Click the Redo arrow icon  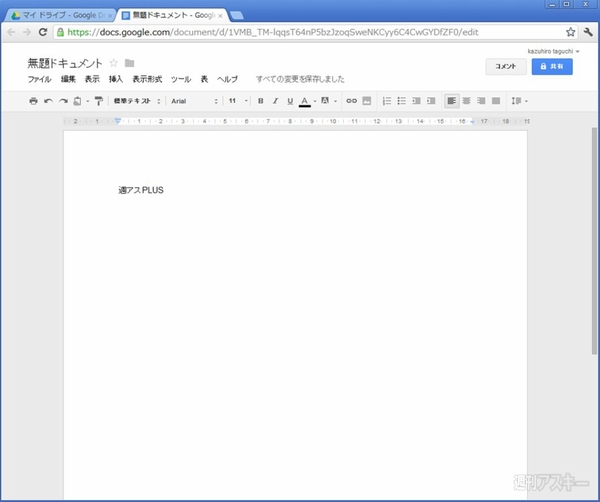click(x=63, y=101)
